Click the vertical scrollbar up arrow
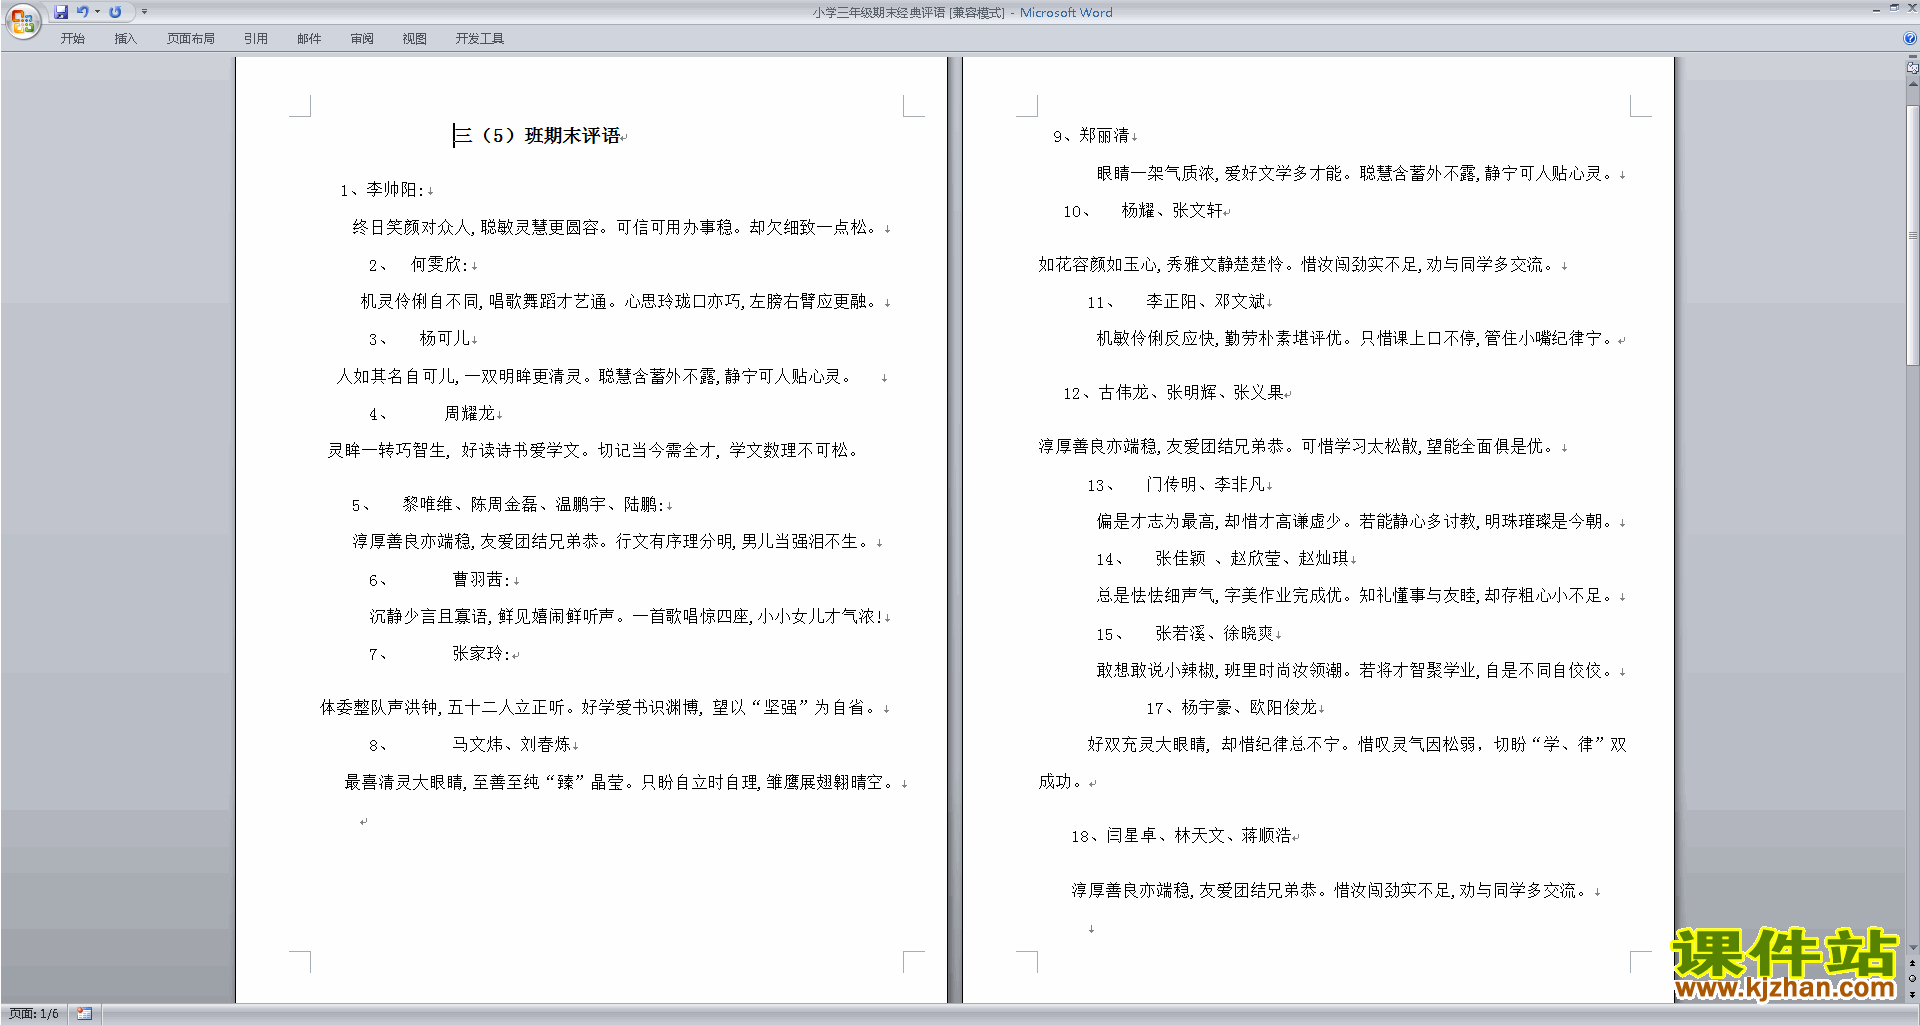This screenshot has width=1920, height=1025. pos(1912,84)
